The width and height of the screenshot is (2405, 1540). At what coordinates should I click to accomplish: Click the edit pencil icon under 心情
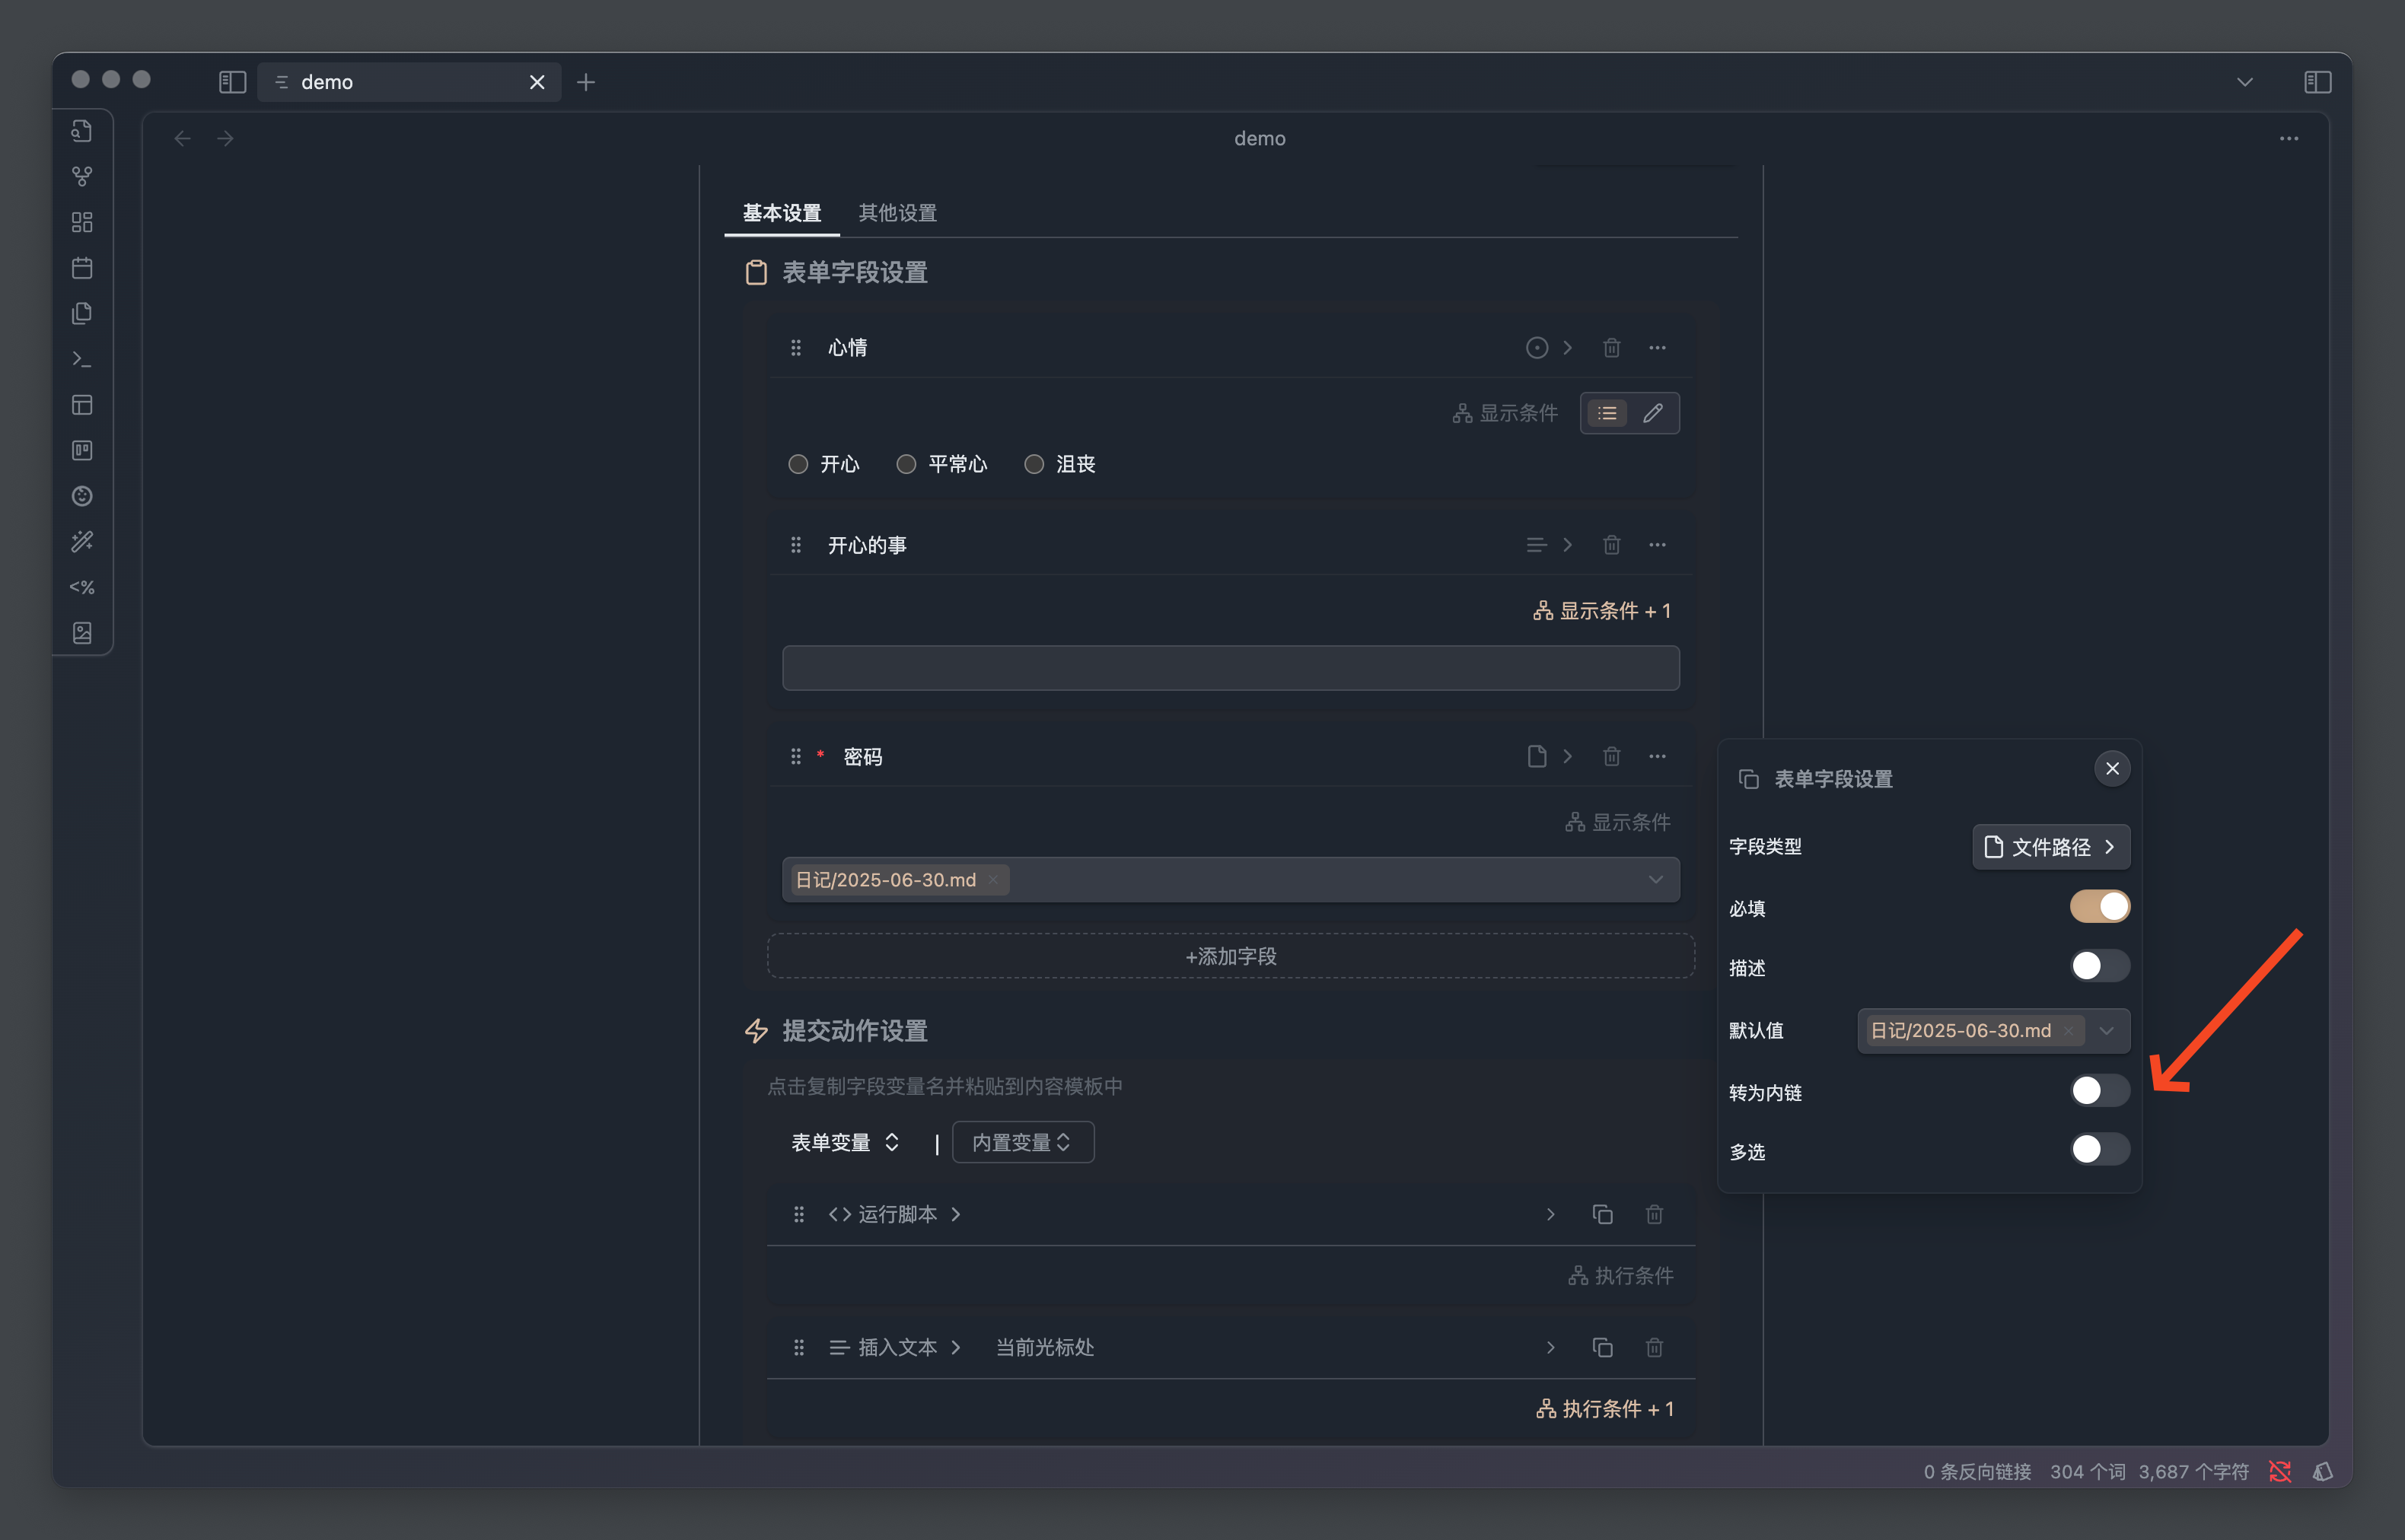pyautogui.click(x=1653, y=413)
